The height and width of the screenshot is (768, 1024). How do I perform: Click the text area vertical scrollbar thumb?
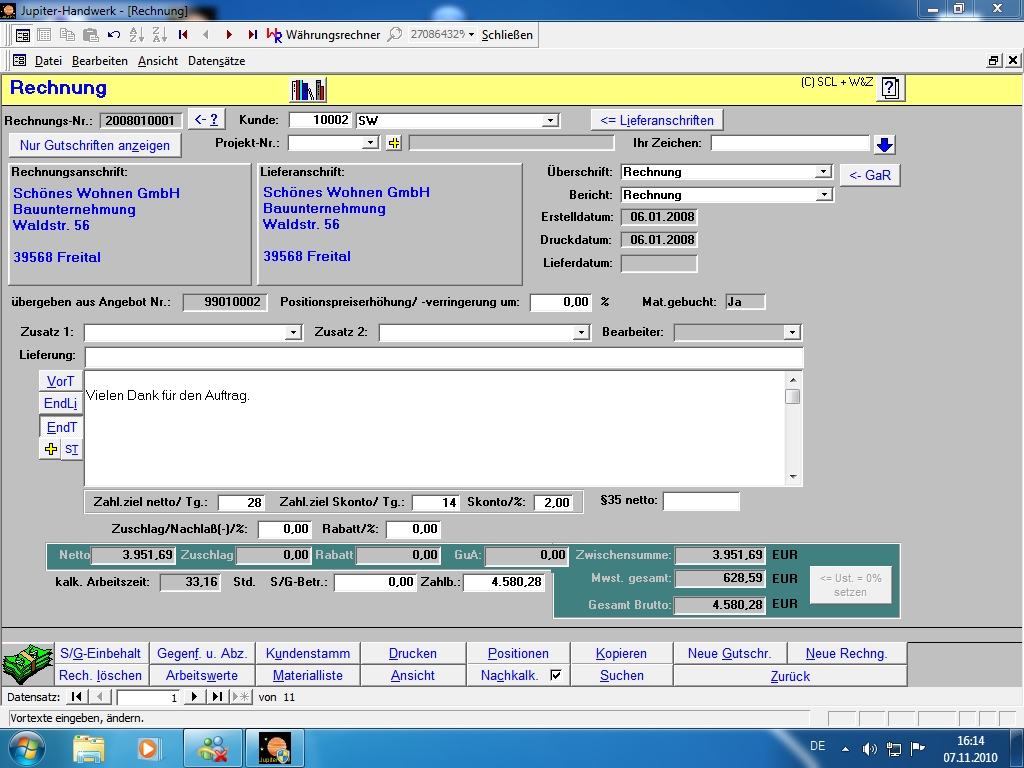click(x=793, y=396)
